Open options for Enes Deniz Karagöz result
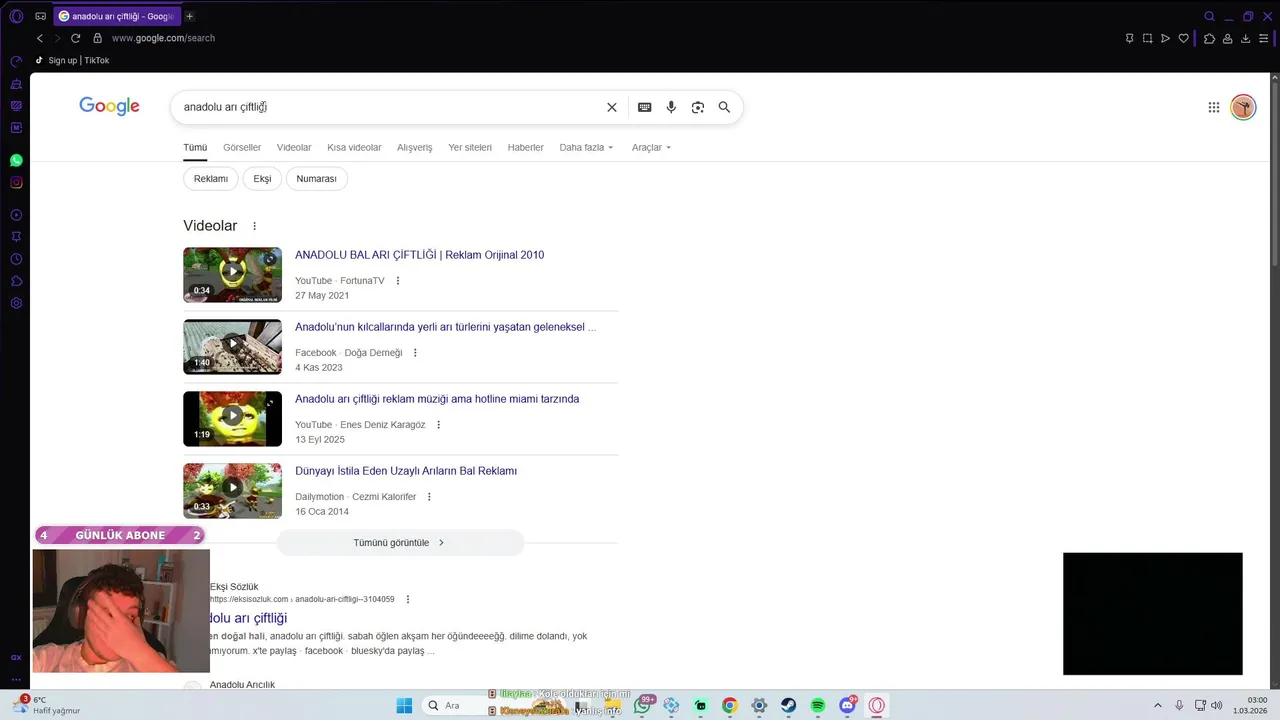Viewport: 1280px width, 720px height. pos(438,425)
